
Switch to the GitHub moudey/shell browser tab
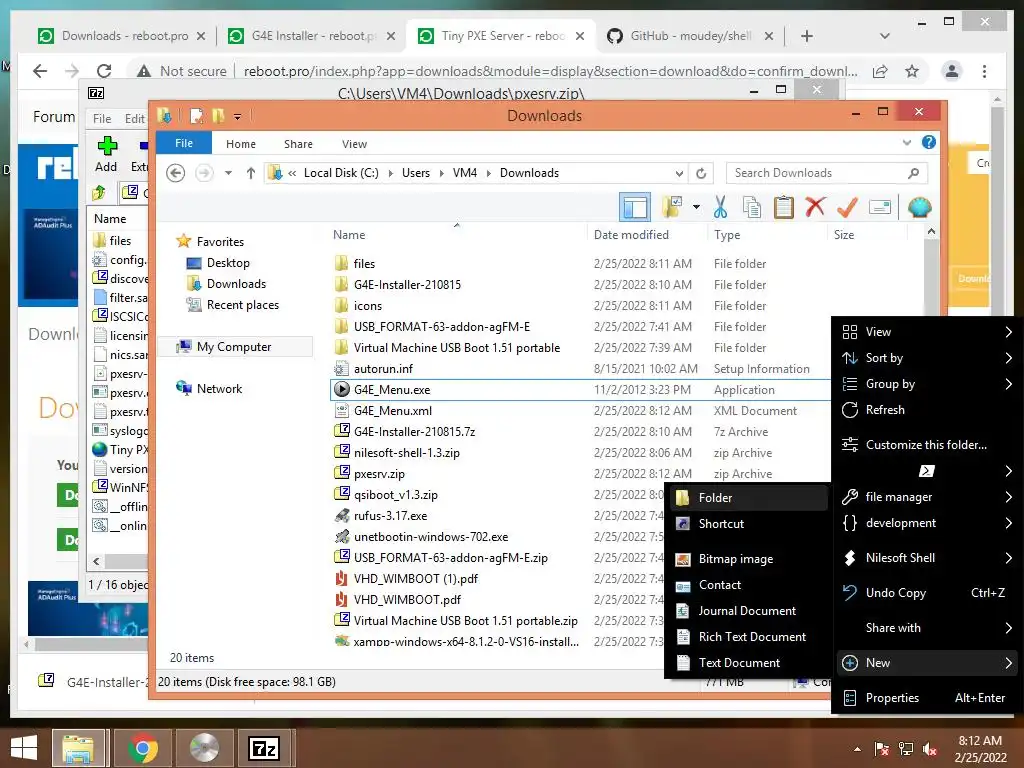point(689,36)
